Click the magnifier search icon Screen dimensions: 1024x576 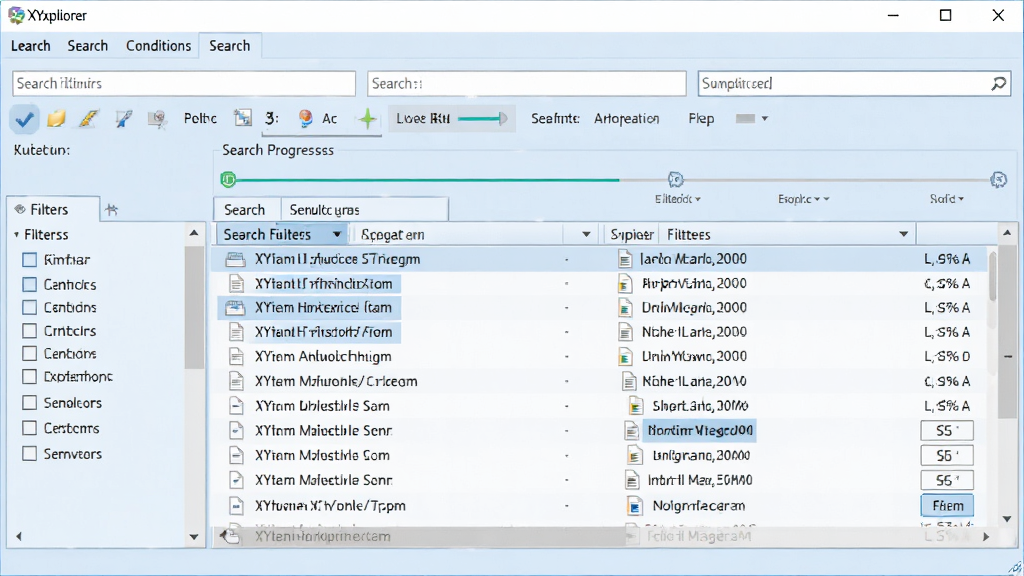click(x=999, y=84)
